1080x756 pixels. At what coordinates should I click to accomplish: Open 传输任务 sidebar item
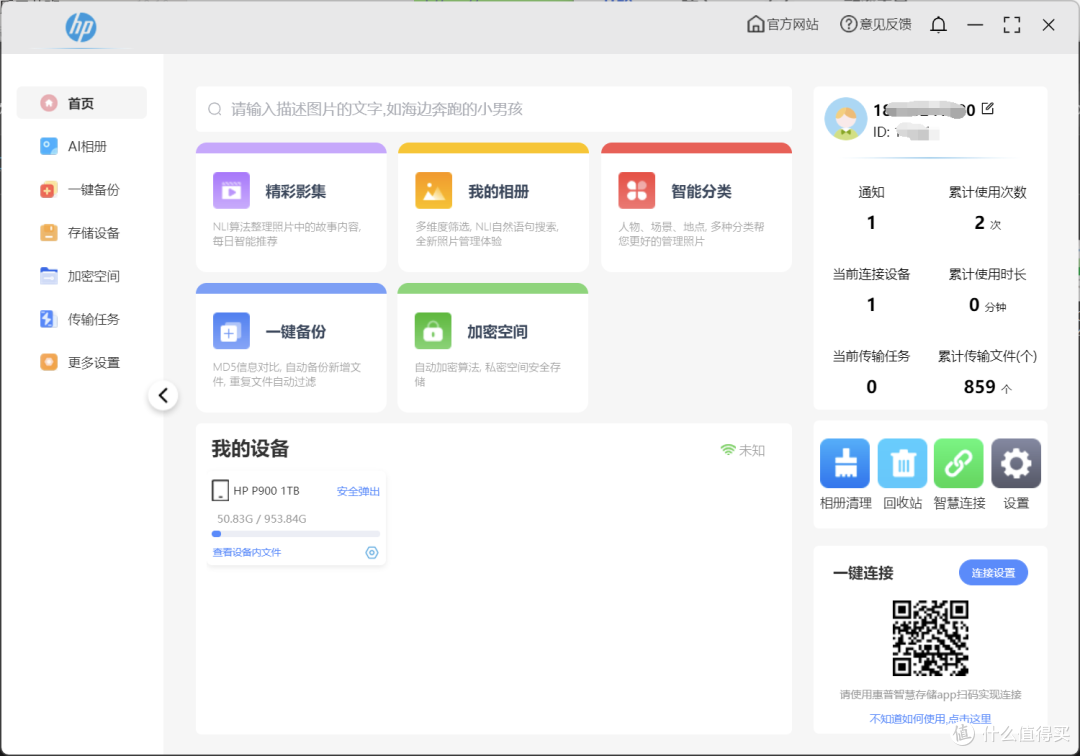(x=82, y=319)
